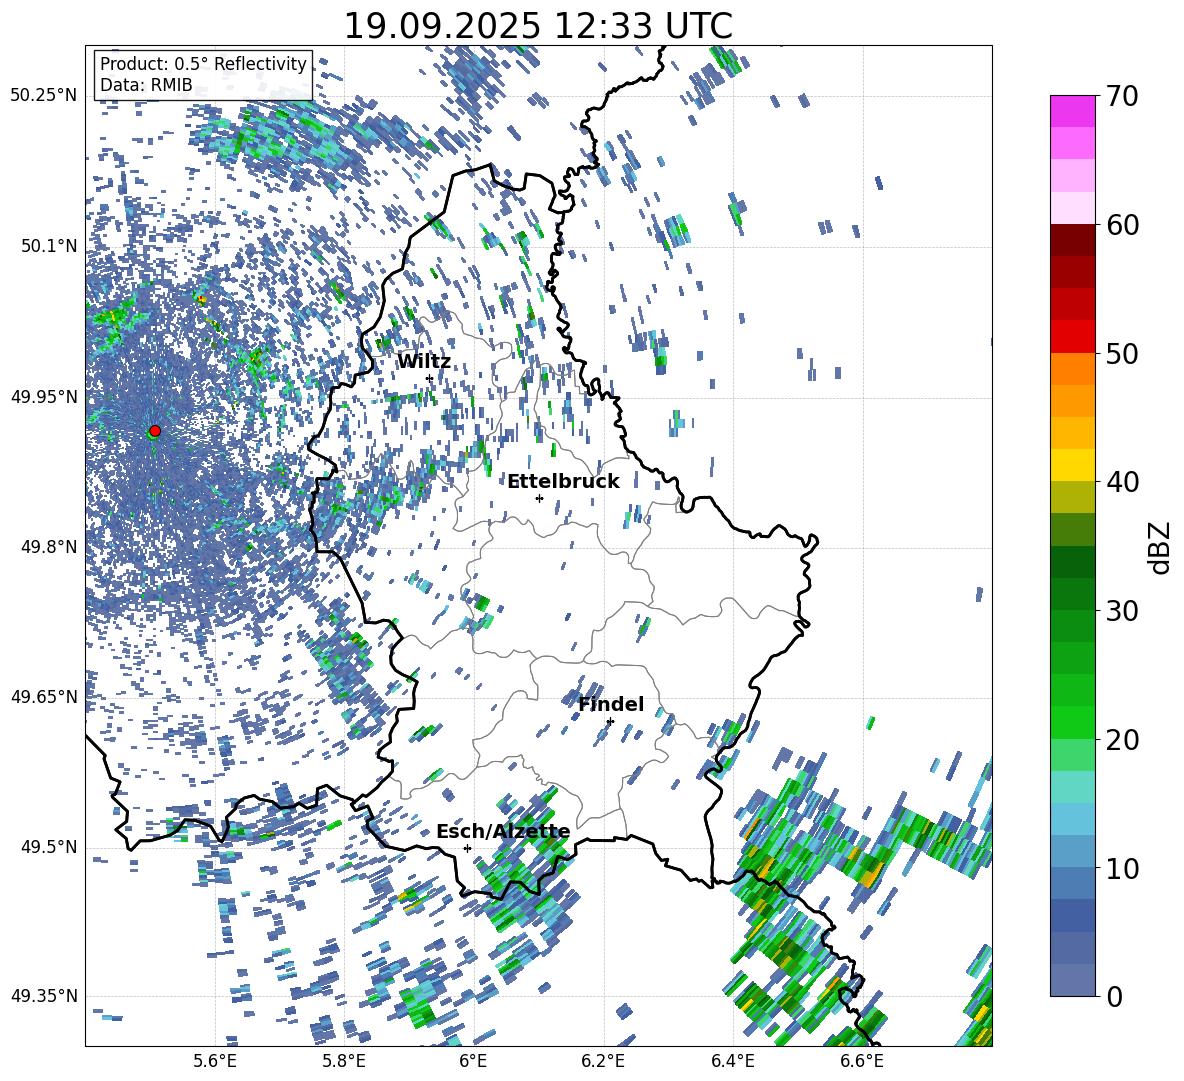Click the yellow colorbar swatch near 40
Viewport: 1184px width, 1081px height.
pyautogui.click(x=1072, y=465)
